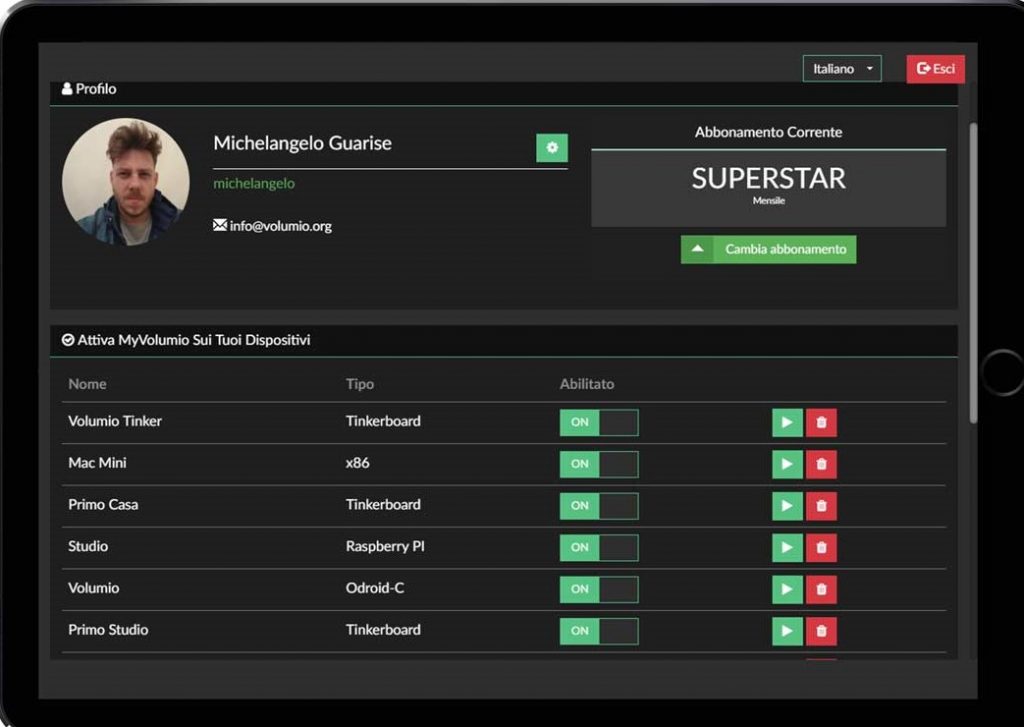This screenshot has width=1024, height=727.
Task: Open the Italiano language dropdown
Action: [x=842, y=69]
